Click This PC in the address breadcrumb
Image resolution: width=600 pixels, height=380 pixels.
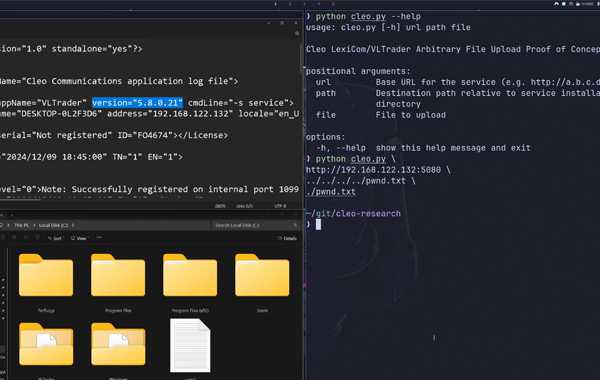[21, 225]
